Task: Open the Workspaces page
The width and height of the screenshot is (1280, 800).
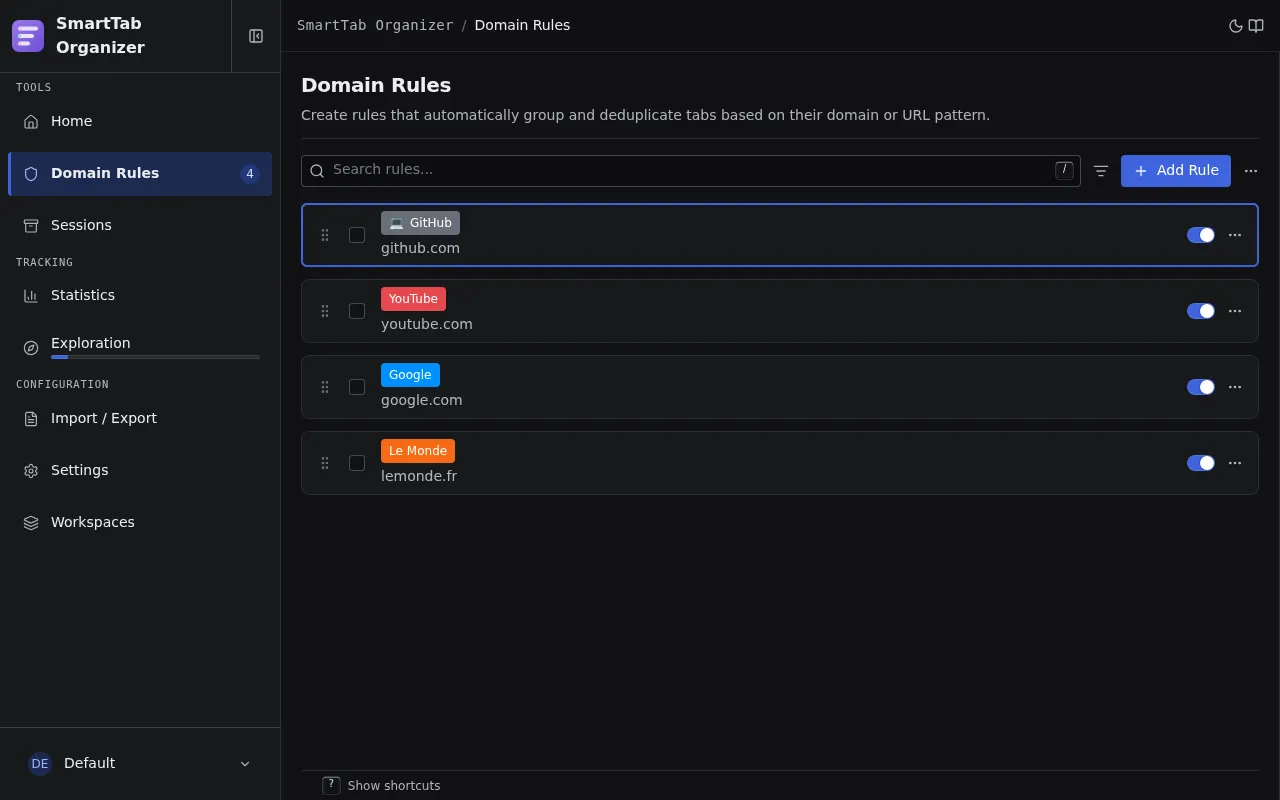Action: [140, 523]
